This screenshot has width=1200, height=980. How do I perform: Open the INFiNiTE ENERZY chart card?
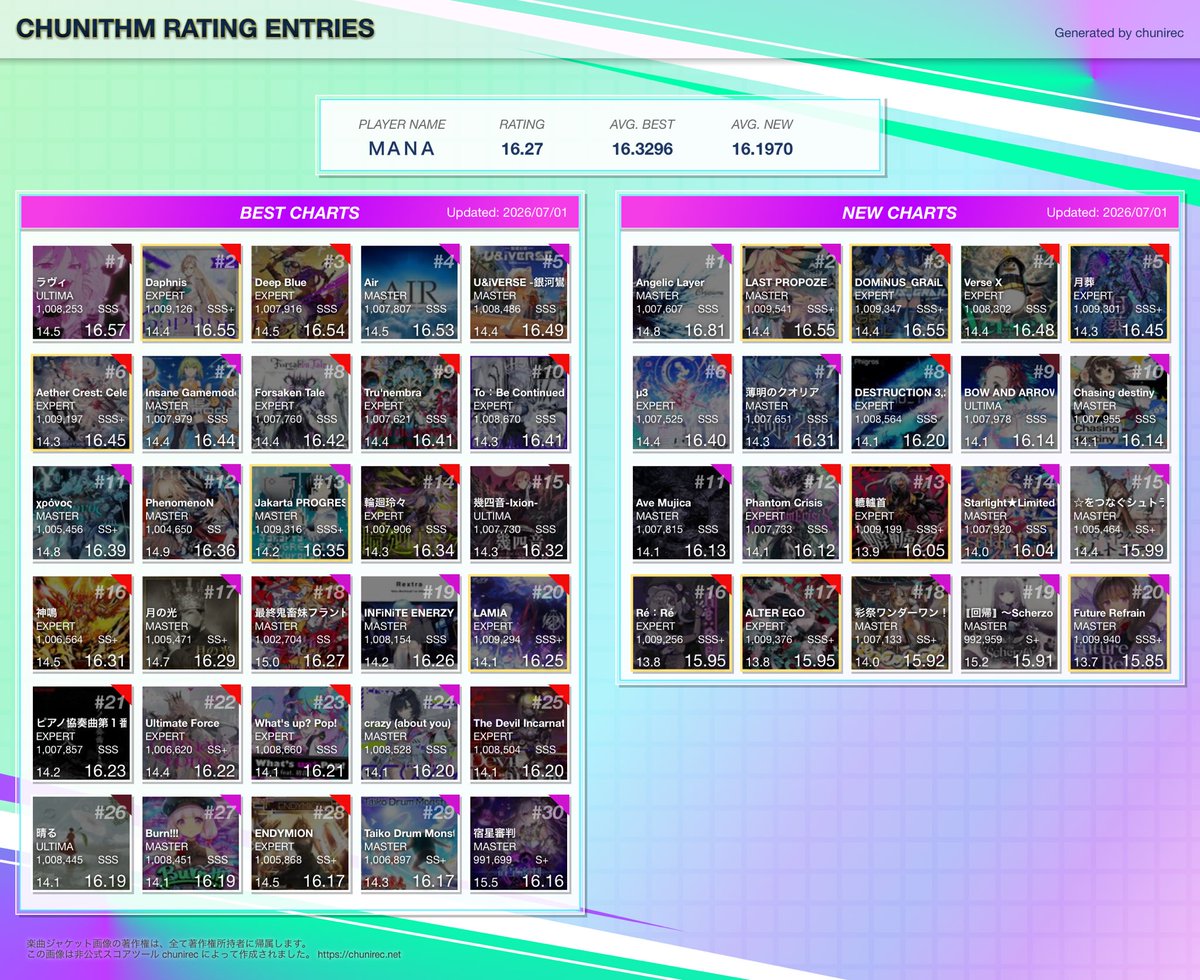[x=410, y=622]
